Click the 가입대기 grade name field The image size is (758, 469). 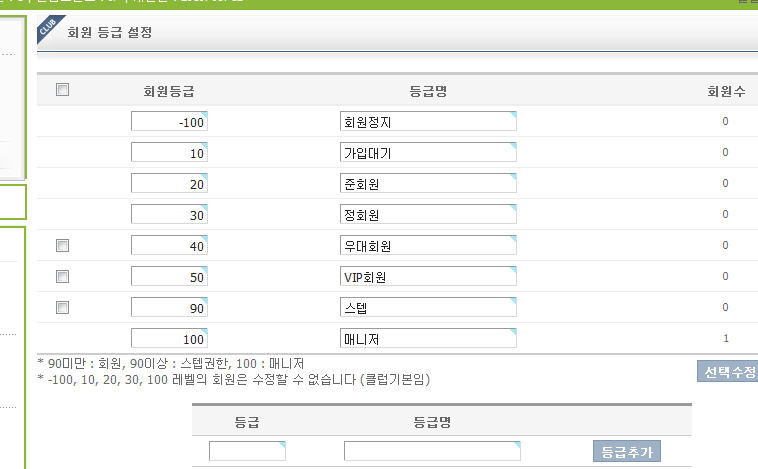click(x=428, y=153)
